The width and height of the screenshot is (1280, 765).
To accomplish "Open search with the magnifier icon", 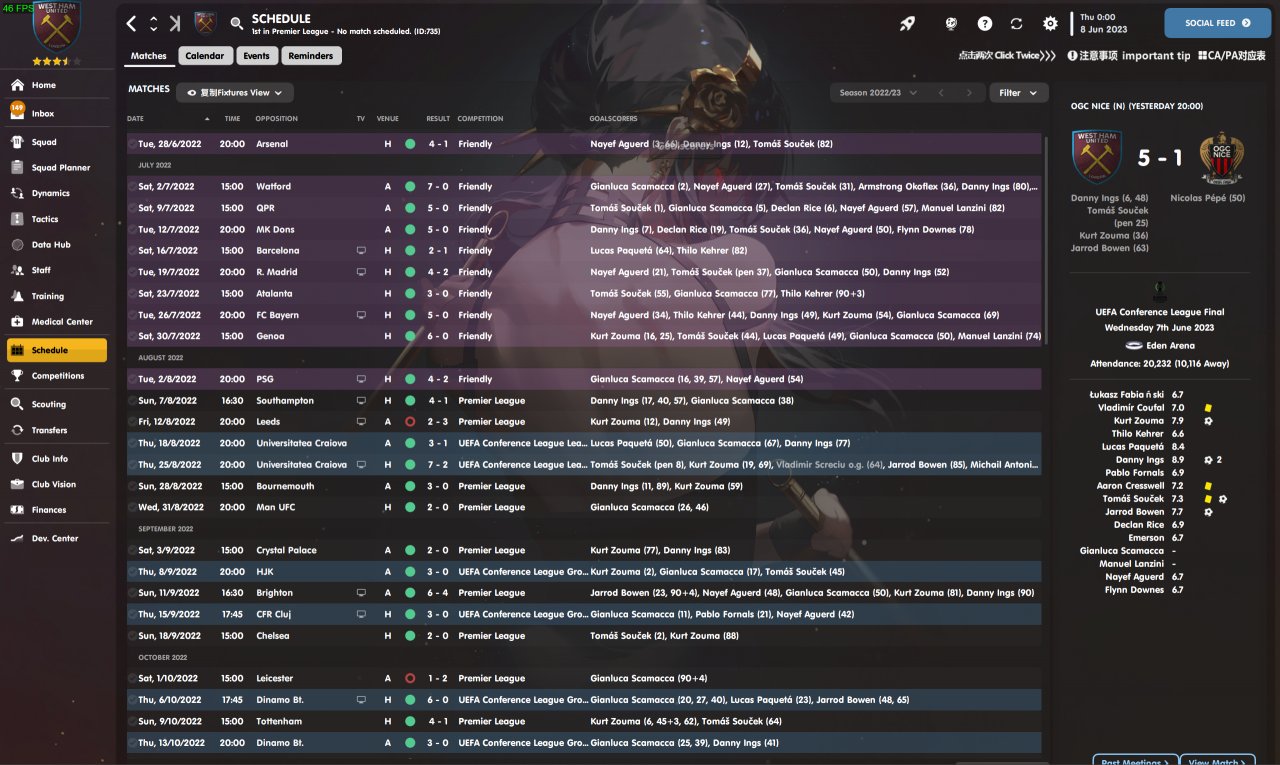I will 237,23.
